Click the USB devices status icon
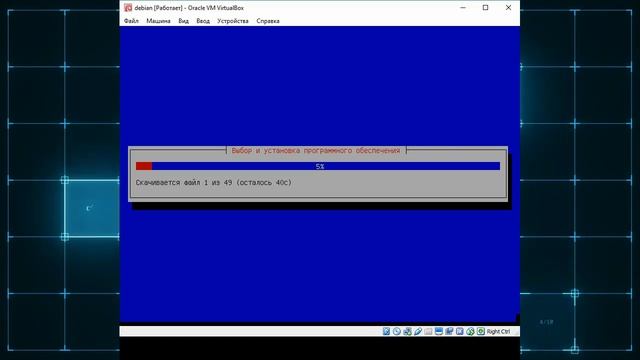The width and height of the screenshot is (640, 360). pos(418,331)
